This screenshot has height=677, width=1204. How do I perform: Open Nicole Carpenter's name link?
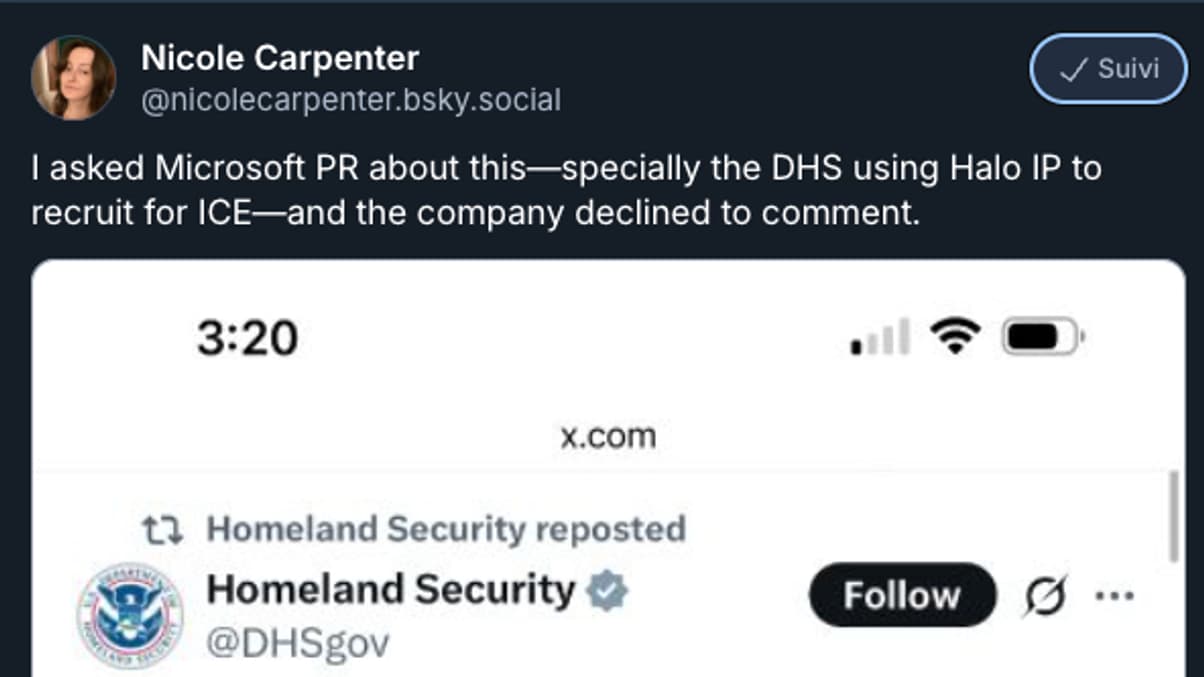point(280,57)
